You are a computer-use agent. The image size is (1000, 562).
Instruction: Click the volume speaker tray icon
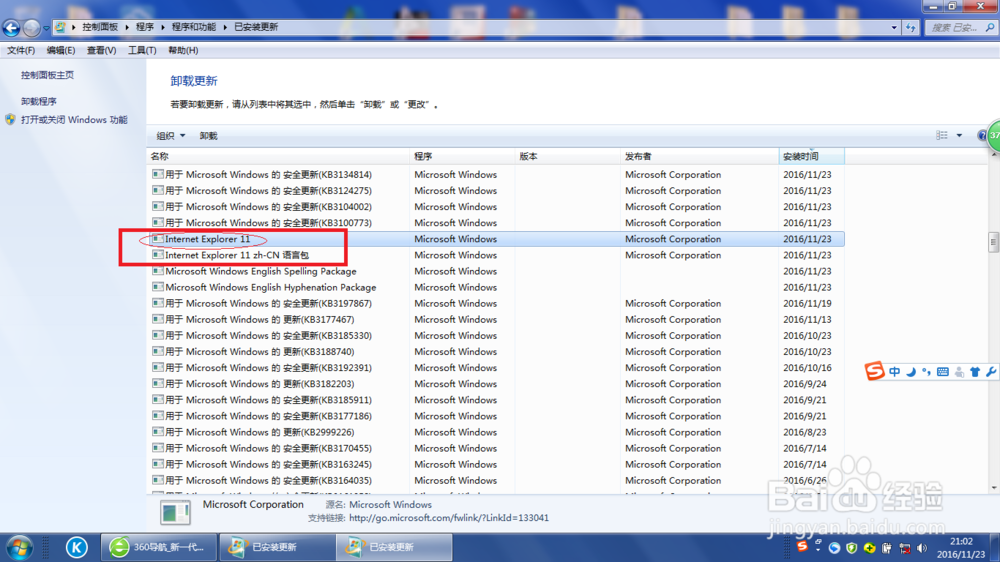[922, 548]
